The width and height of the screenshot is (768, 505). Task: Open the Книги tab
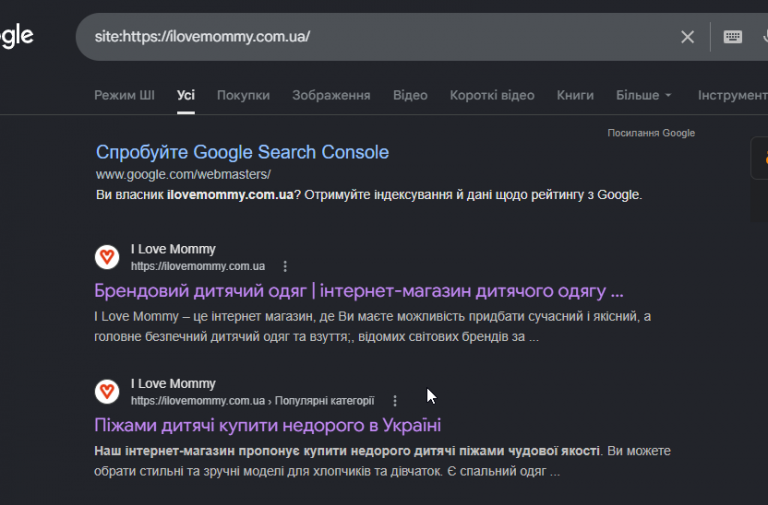click(575, 95)
